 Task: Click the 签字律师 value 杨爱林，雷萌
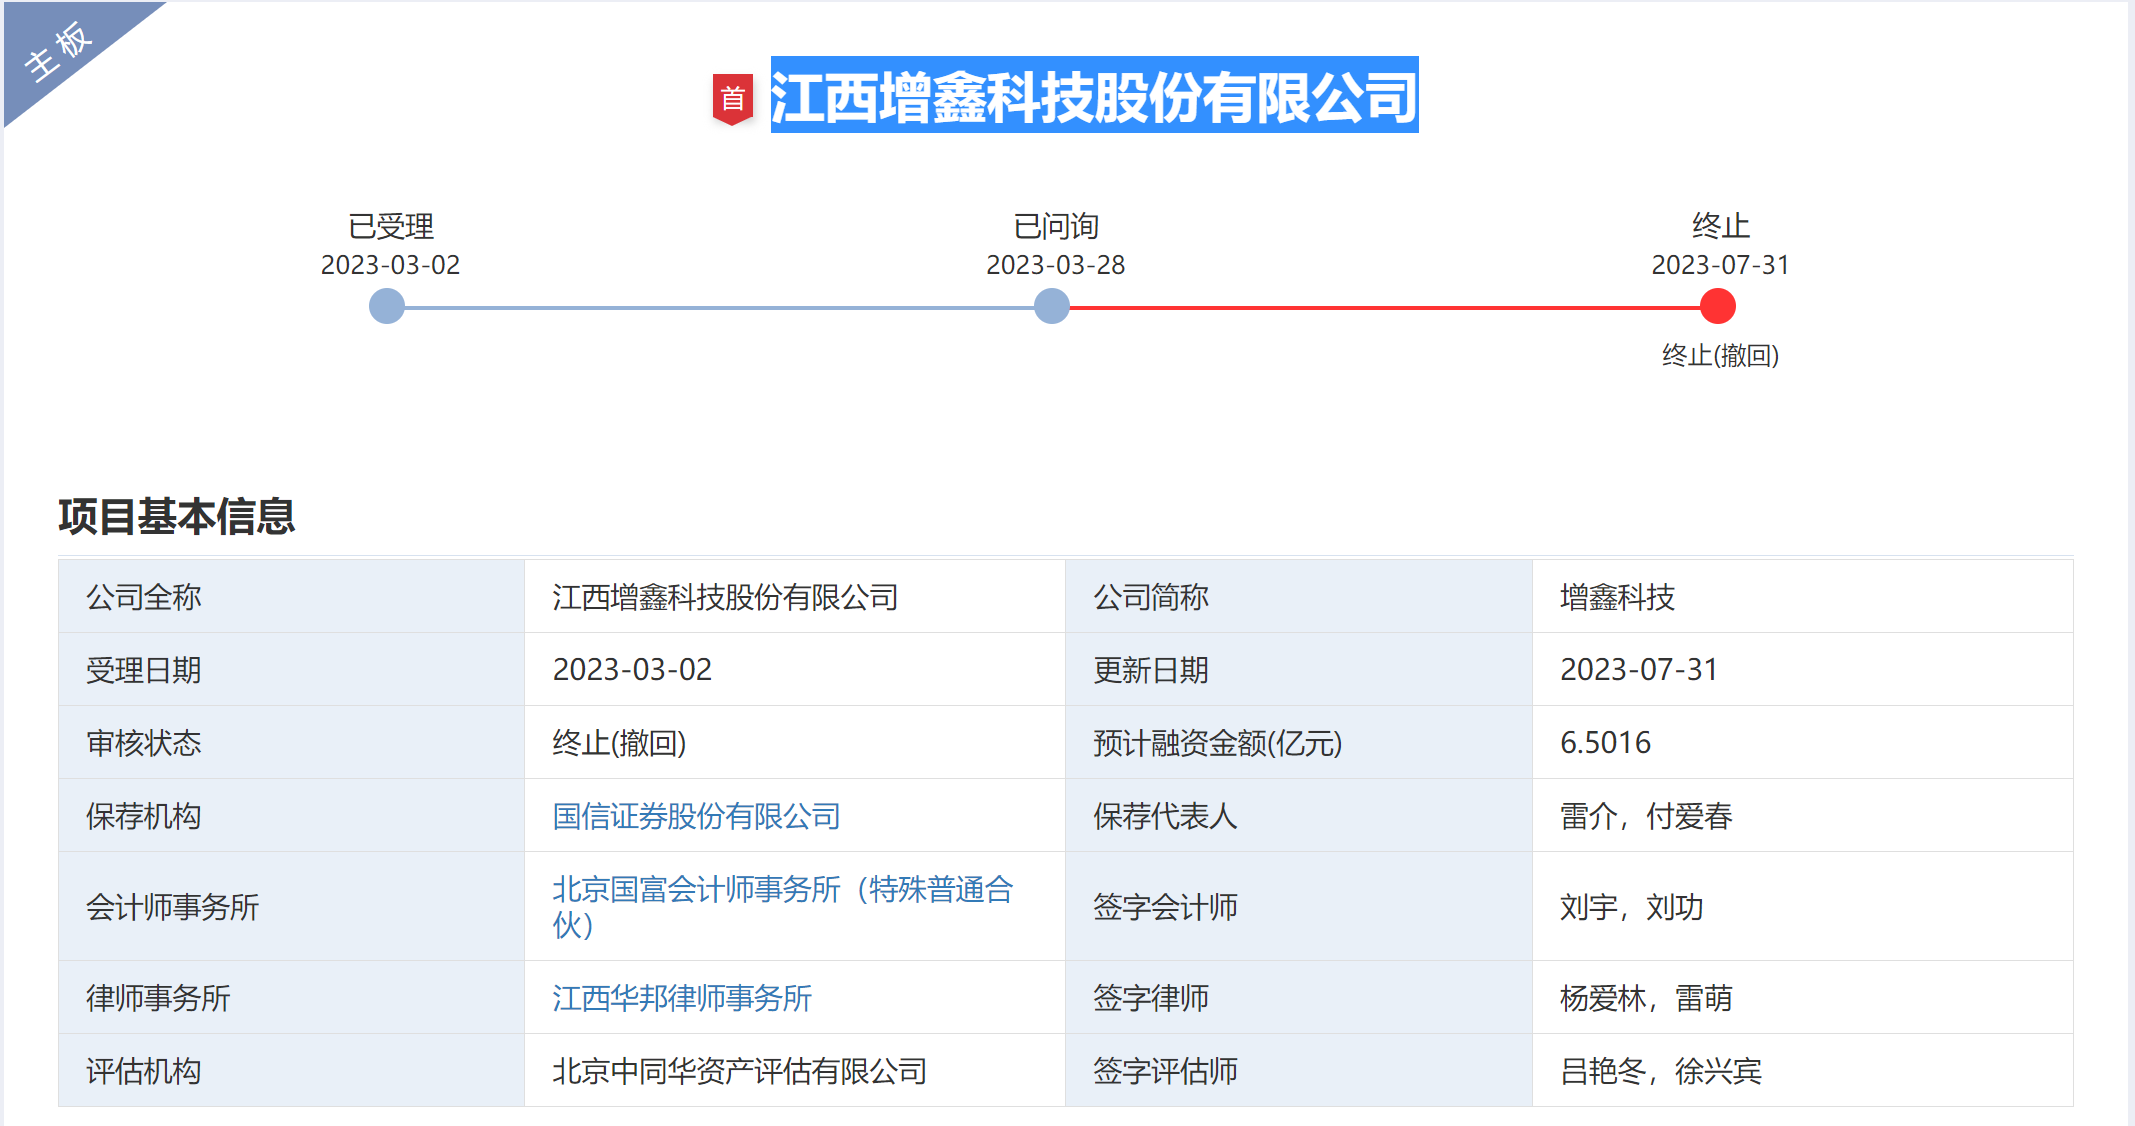(1646, 997)
